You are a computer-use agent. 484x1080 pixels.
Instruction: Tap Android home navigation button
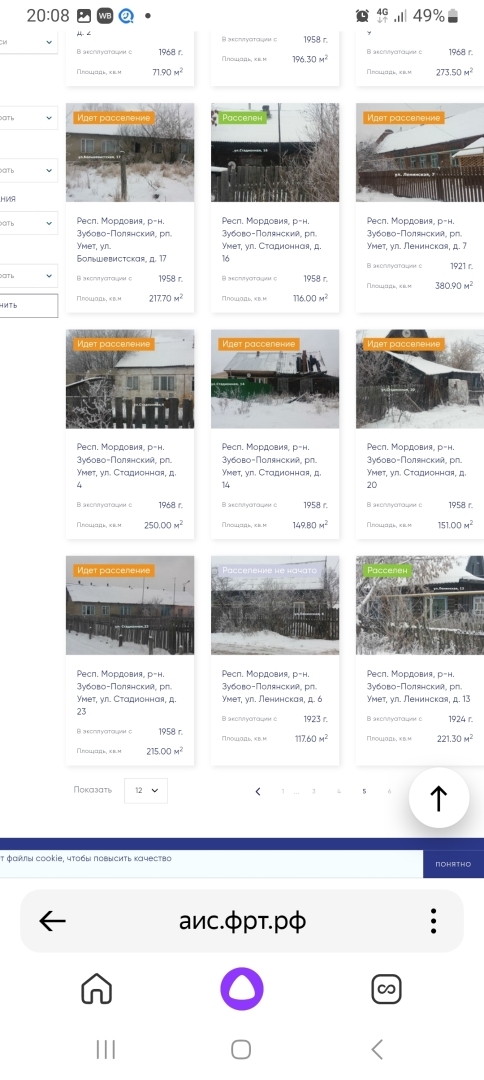pos(241,1049)
